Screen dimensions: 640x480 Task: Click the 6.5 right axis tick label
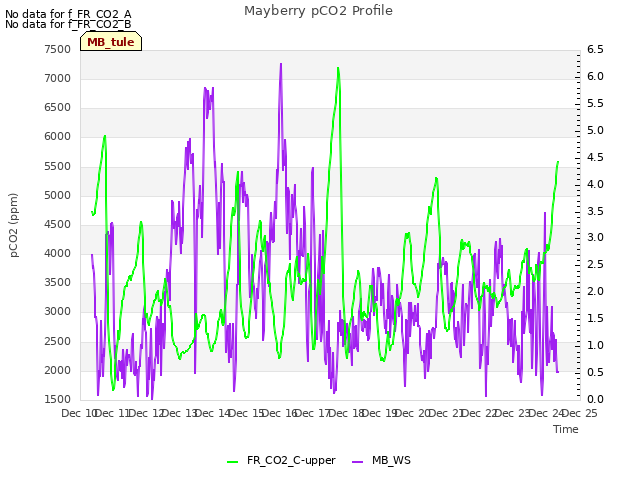(595, 49)
